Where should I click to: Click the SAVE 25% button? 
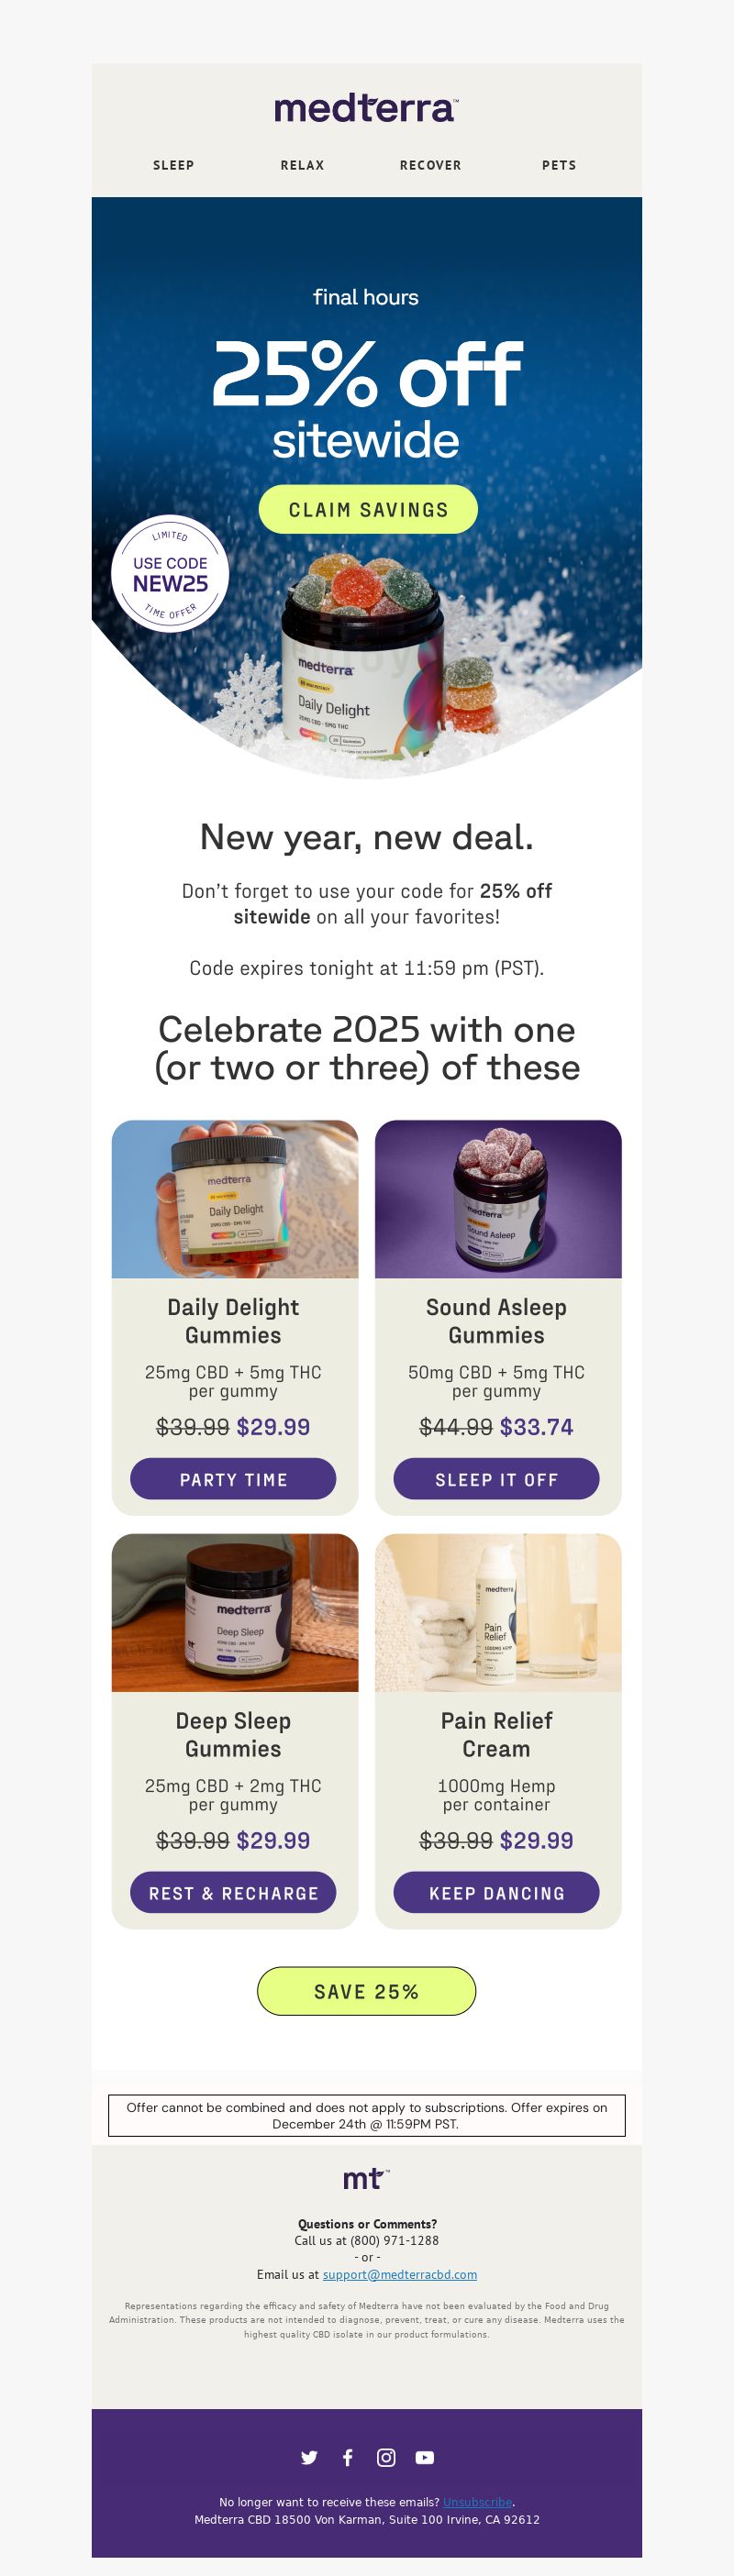366,1991
